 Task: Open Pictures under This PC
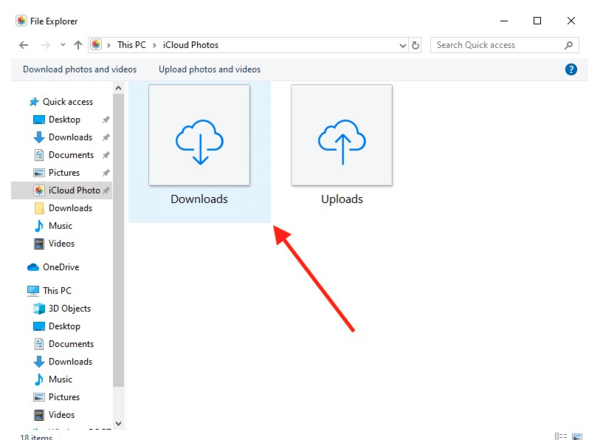[x=64, y=397]
